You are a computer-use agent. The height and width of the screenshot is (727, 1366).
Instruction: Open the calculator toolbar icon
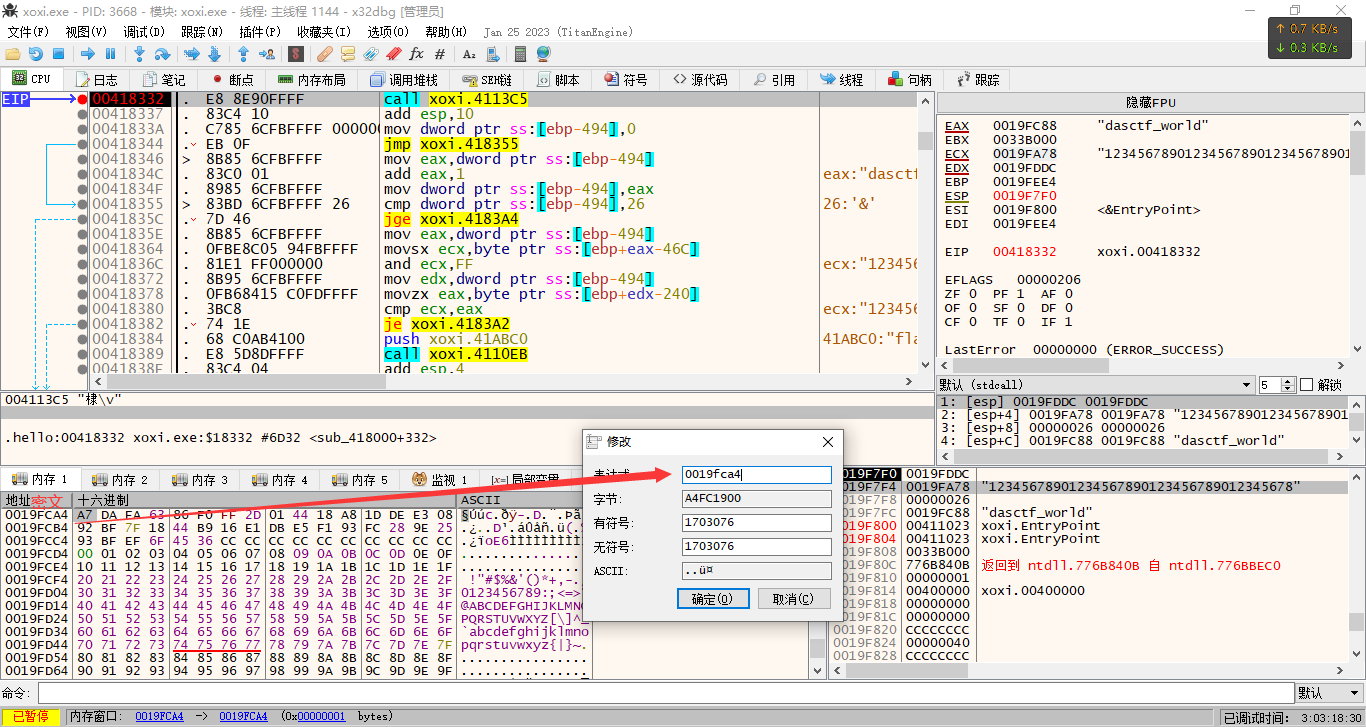point(520,53)
